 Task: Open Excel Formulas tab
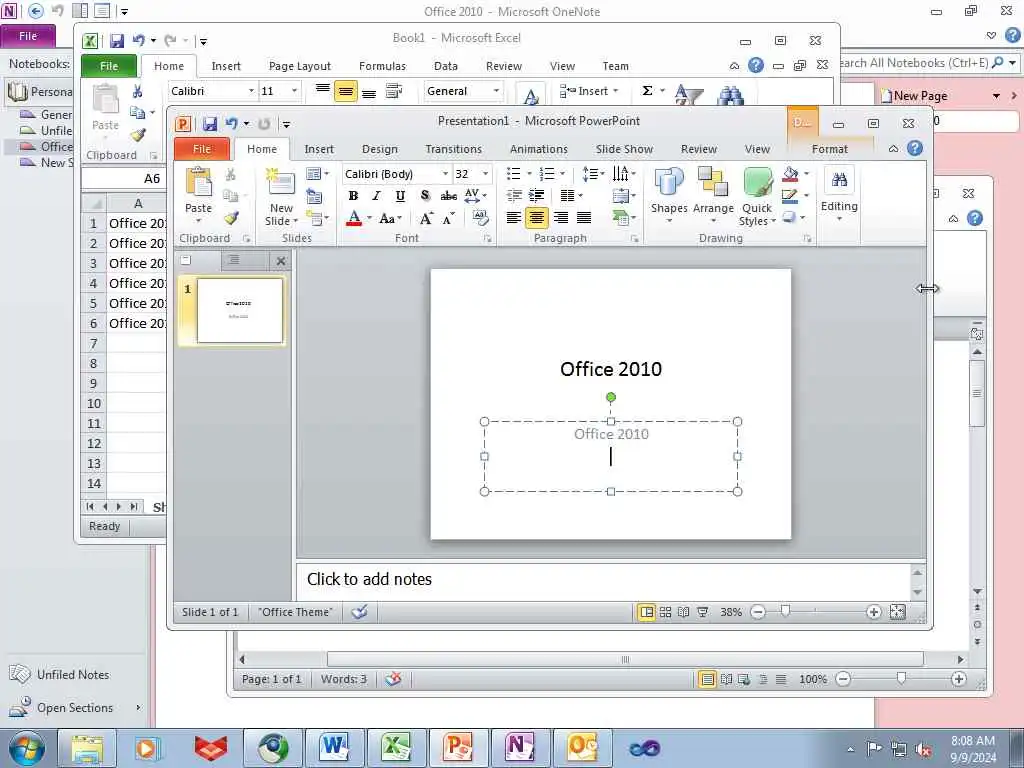tap(382, 66)
